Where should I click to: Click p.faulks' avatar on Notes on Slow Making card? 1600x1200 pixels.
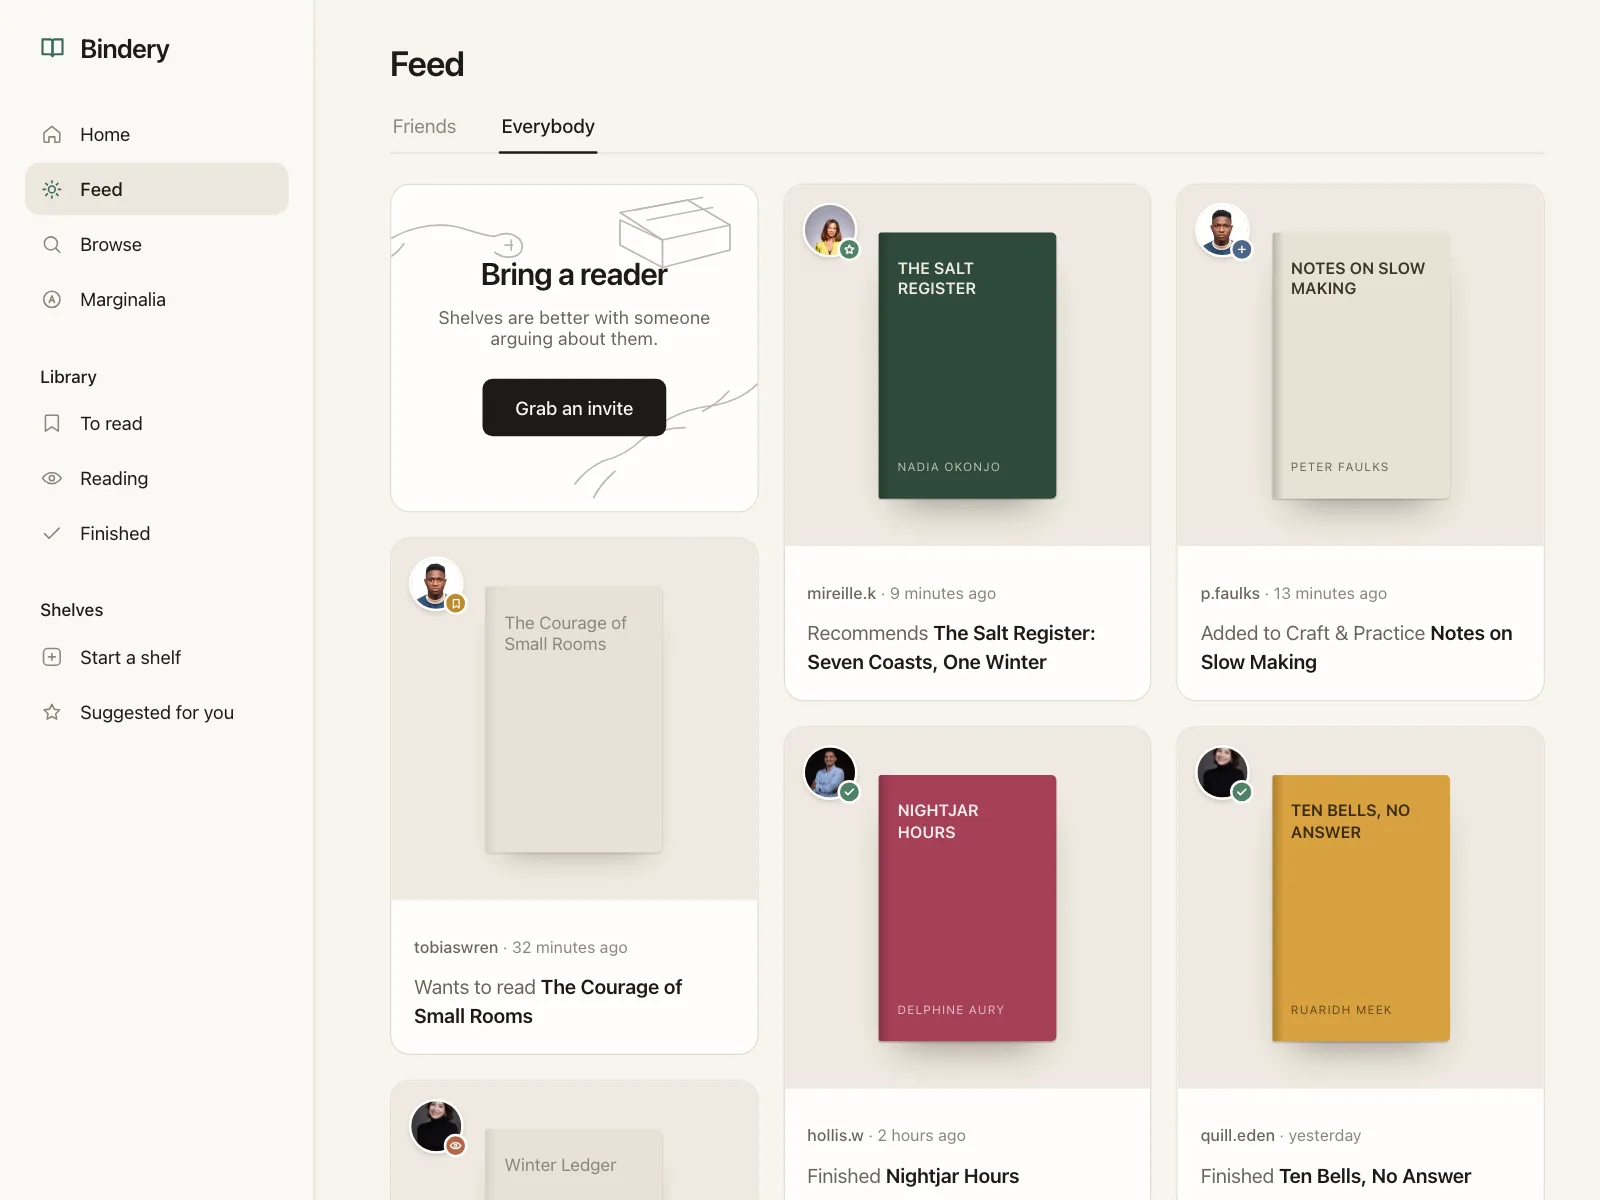coord(1222,230)
